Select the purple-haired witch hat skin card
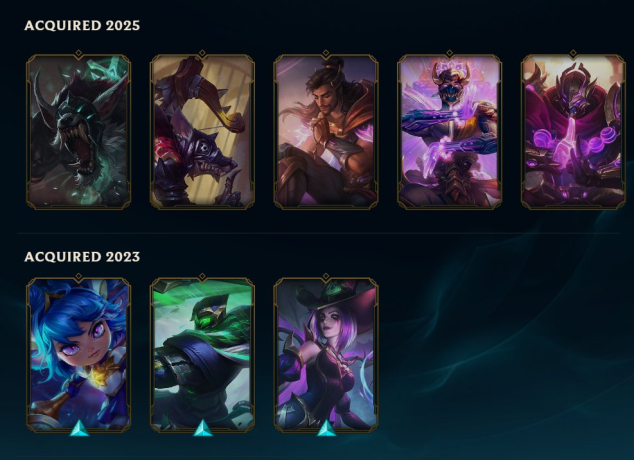This screenshot has height=460, width=634. [x=326, y=355]
